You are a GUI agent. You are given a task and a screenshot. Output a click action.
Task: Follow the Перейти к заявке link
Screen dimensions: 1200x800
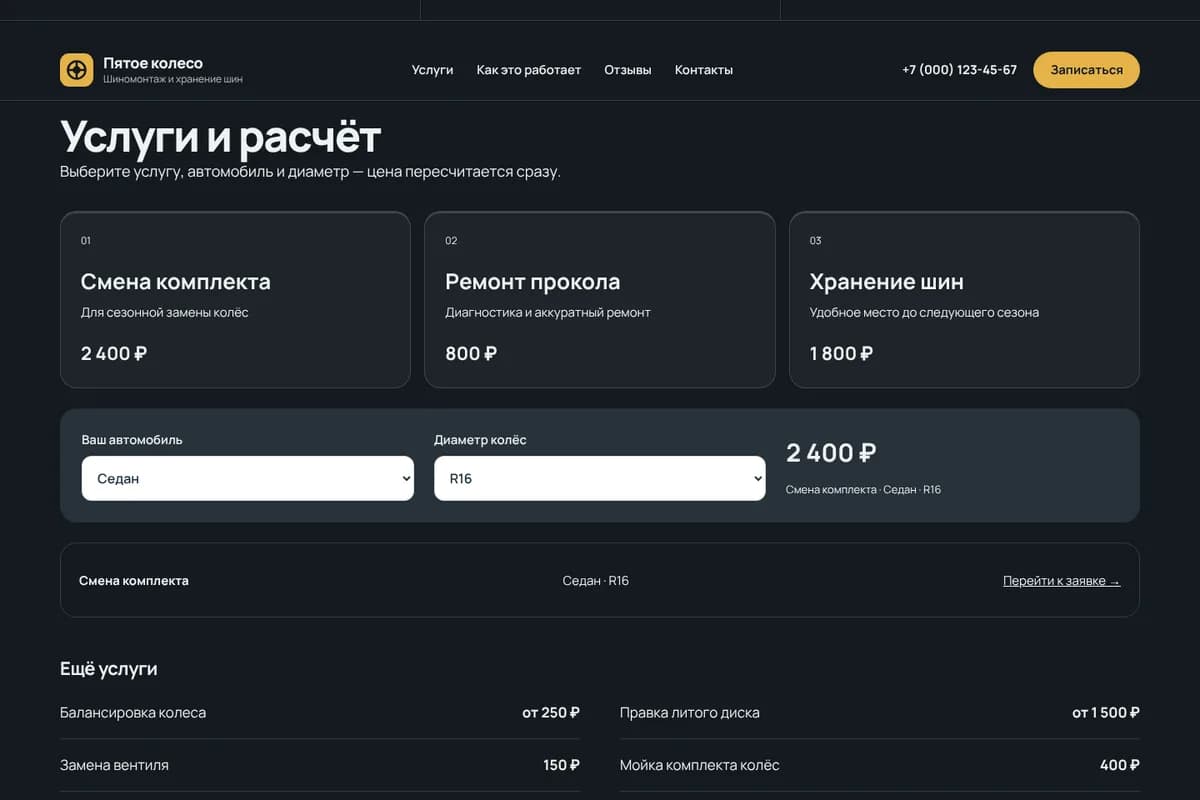(x=1062, y=581)
